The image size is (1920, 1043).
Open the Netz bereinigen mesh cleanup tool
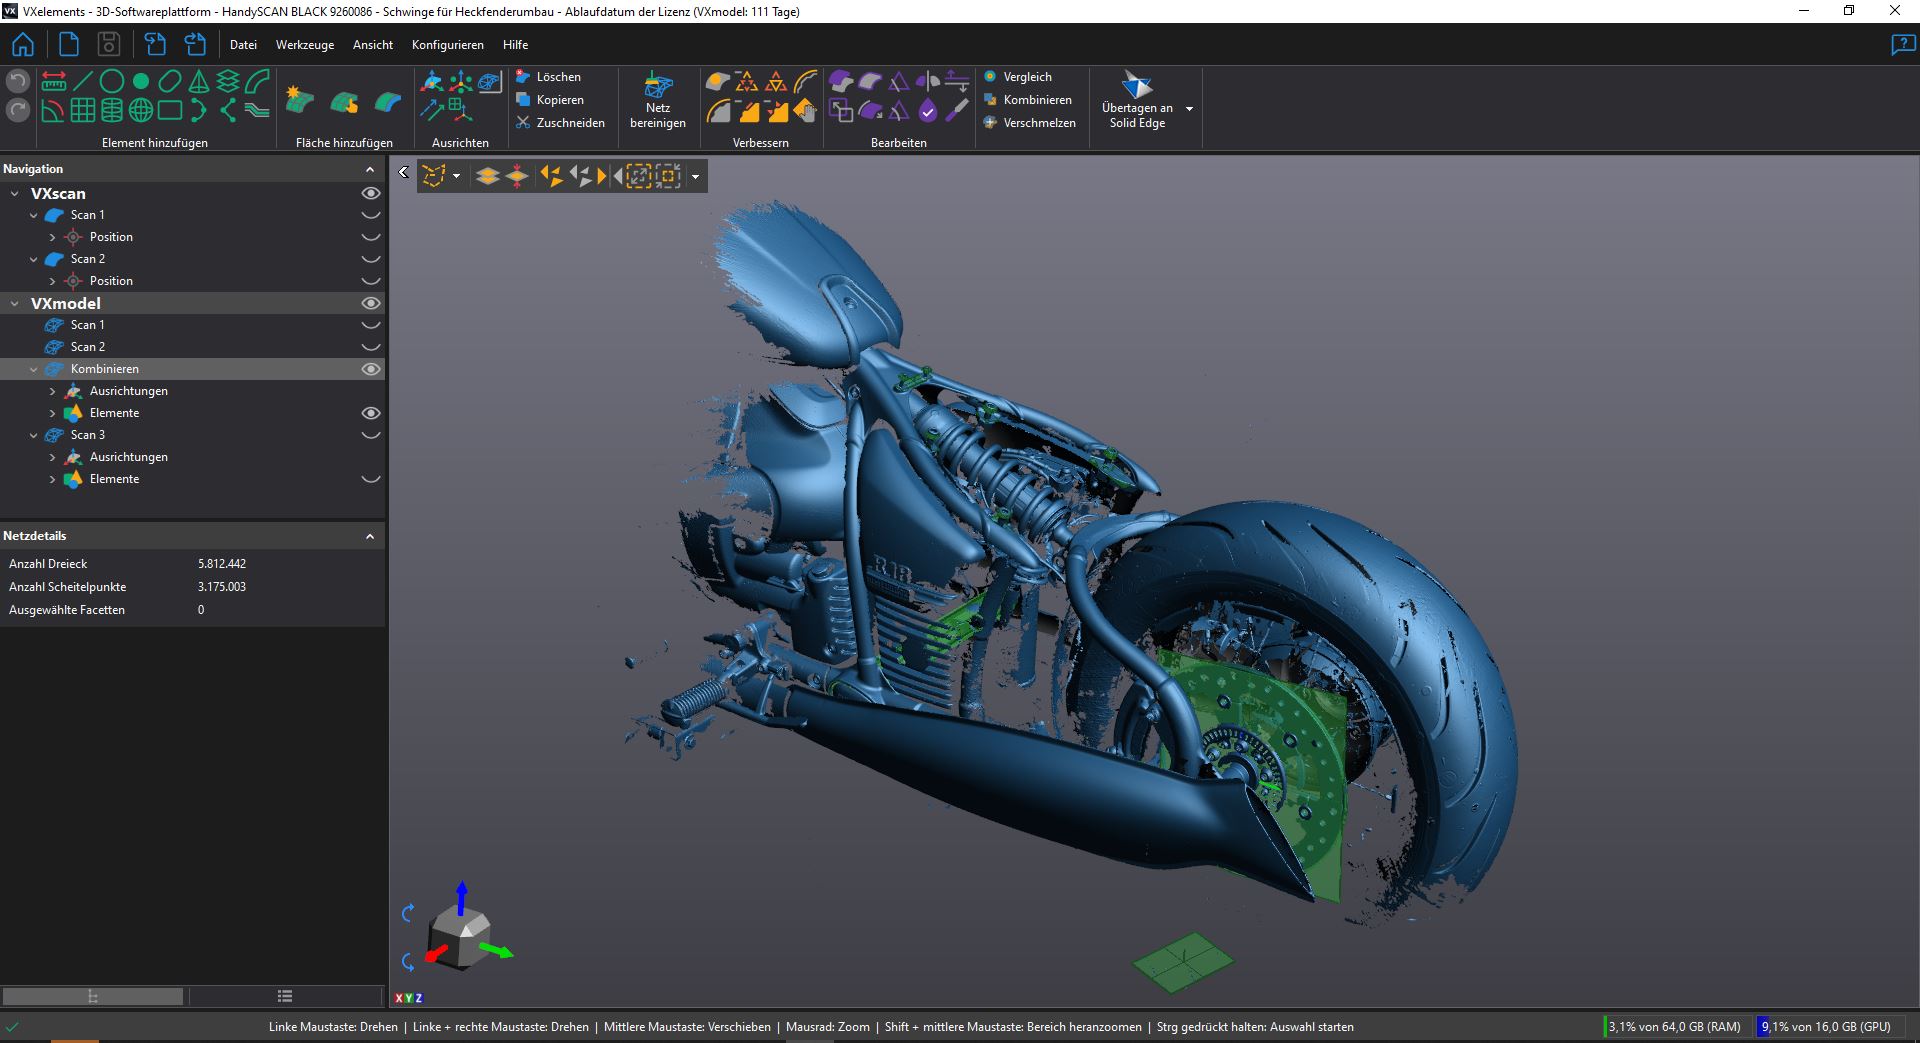pyautogui.click(x=658, y=99)
